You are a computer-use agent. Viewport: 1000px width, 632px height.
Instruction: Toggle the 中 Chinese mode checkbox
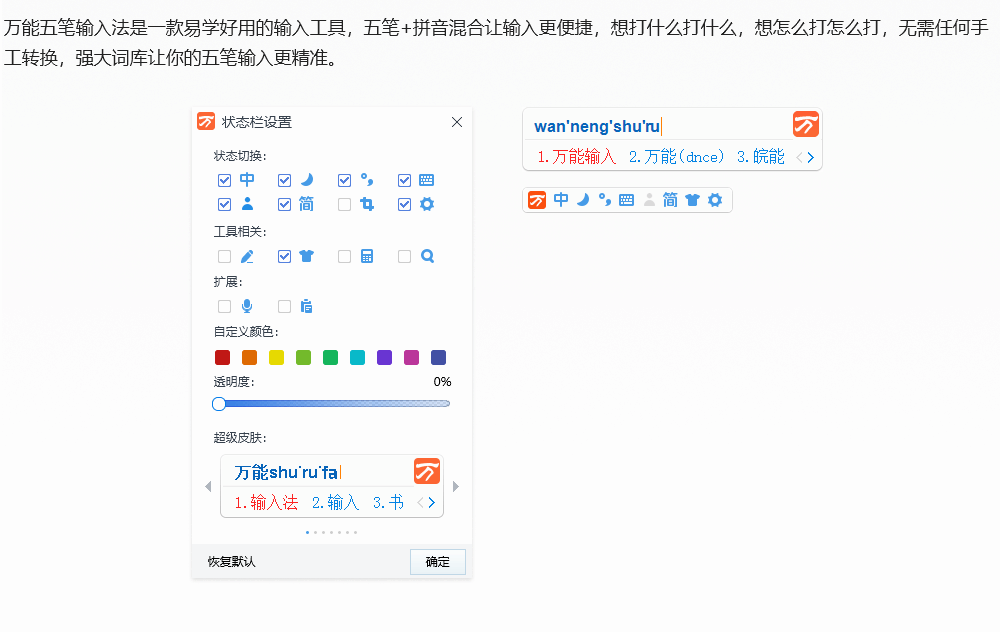click(x=224, y=180)
